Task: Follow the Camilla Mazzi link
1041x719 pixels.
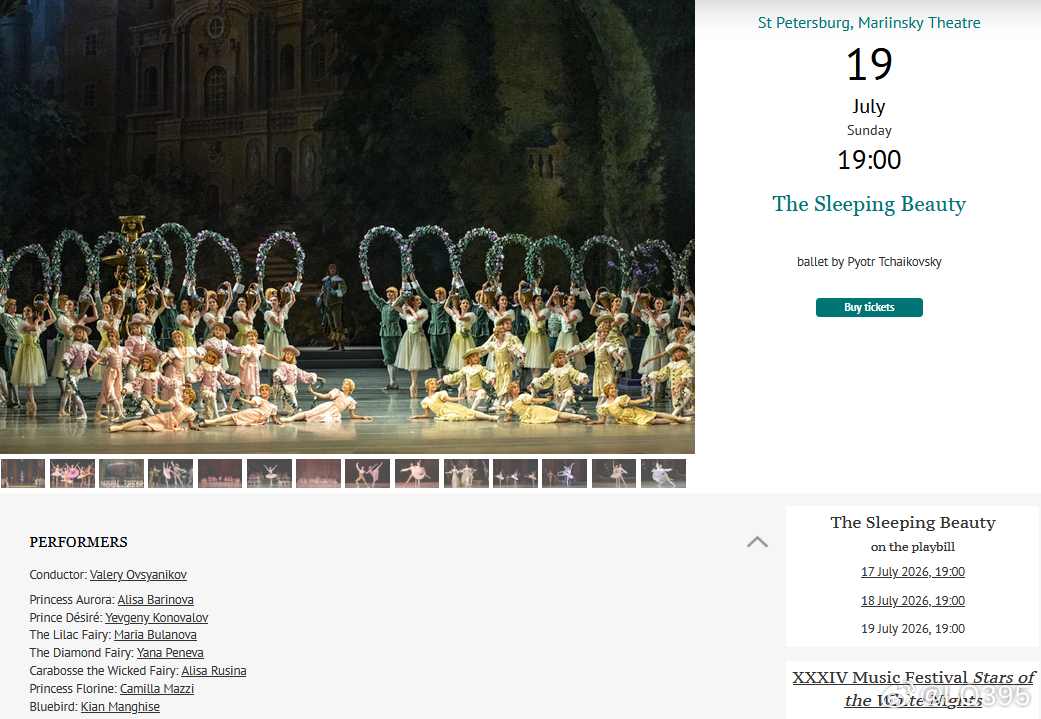Action: [157, 688]
